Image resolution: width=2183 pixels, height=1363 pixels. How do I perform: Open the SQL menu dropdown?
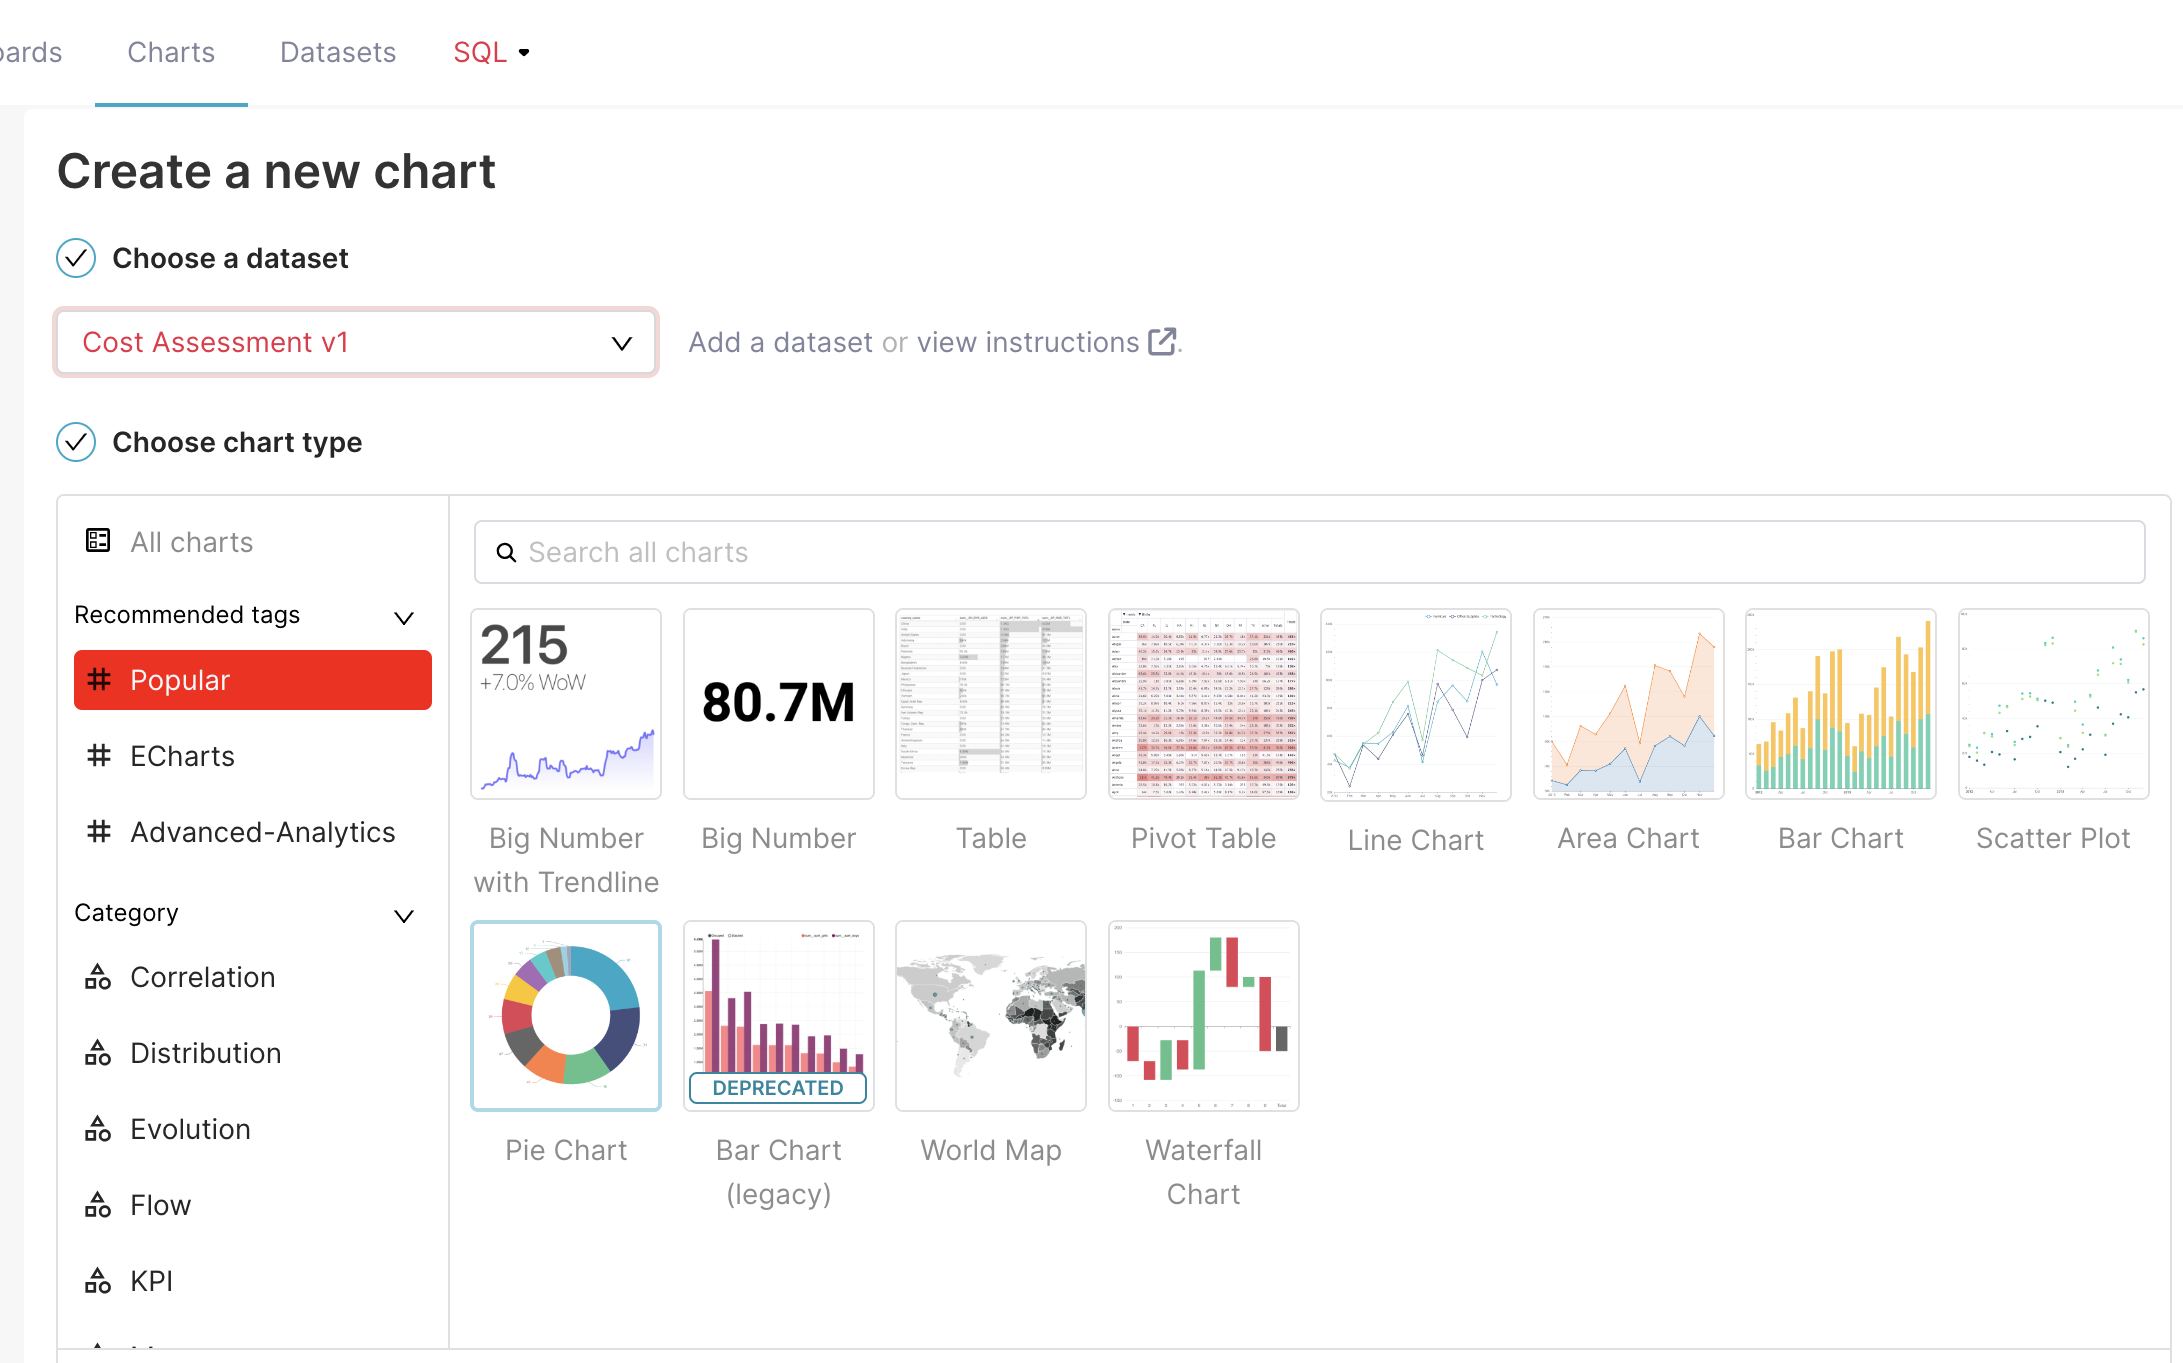(x=491, y=52)
